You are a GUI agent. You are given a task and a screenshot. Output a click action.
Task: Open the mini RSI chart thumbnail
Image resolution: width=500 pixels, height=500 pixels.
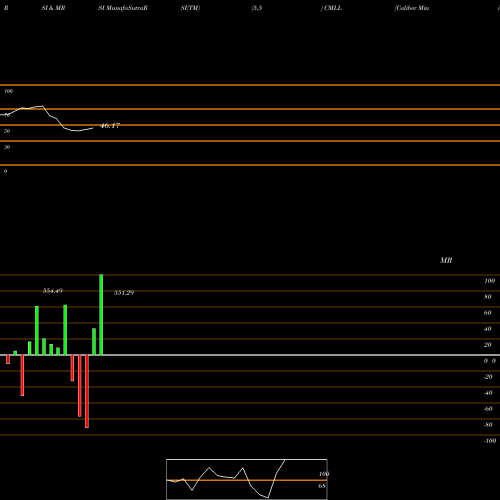(x=247, y=479)
